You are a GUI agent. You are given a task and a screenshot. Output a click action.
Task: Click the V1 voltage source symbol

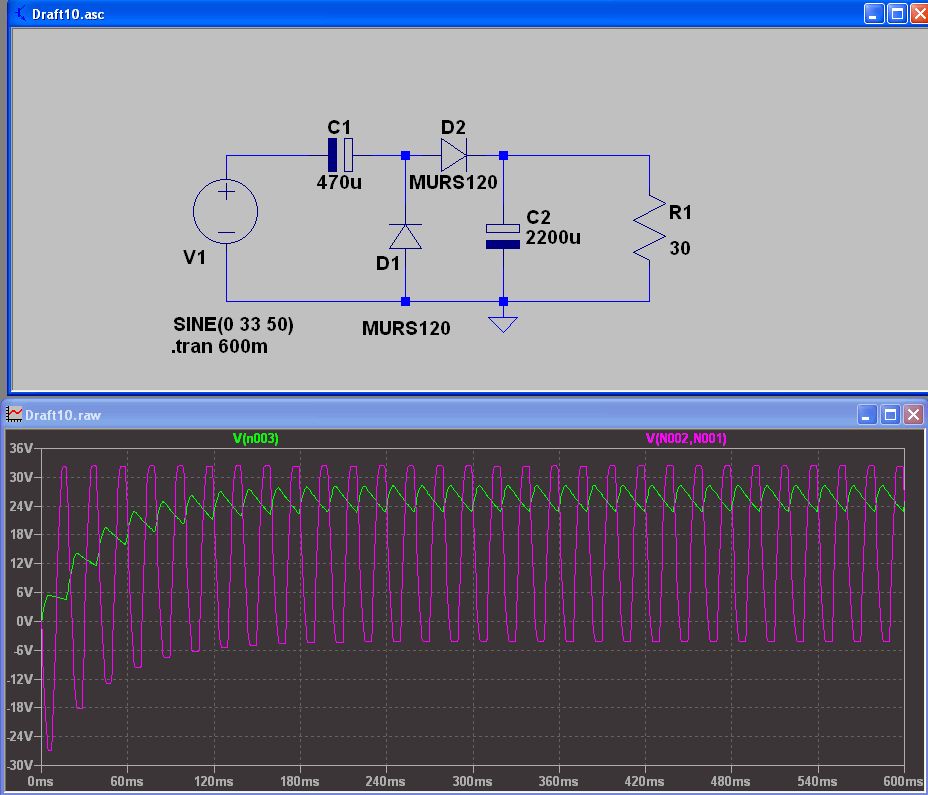[x=225, y=211]
